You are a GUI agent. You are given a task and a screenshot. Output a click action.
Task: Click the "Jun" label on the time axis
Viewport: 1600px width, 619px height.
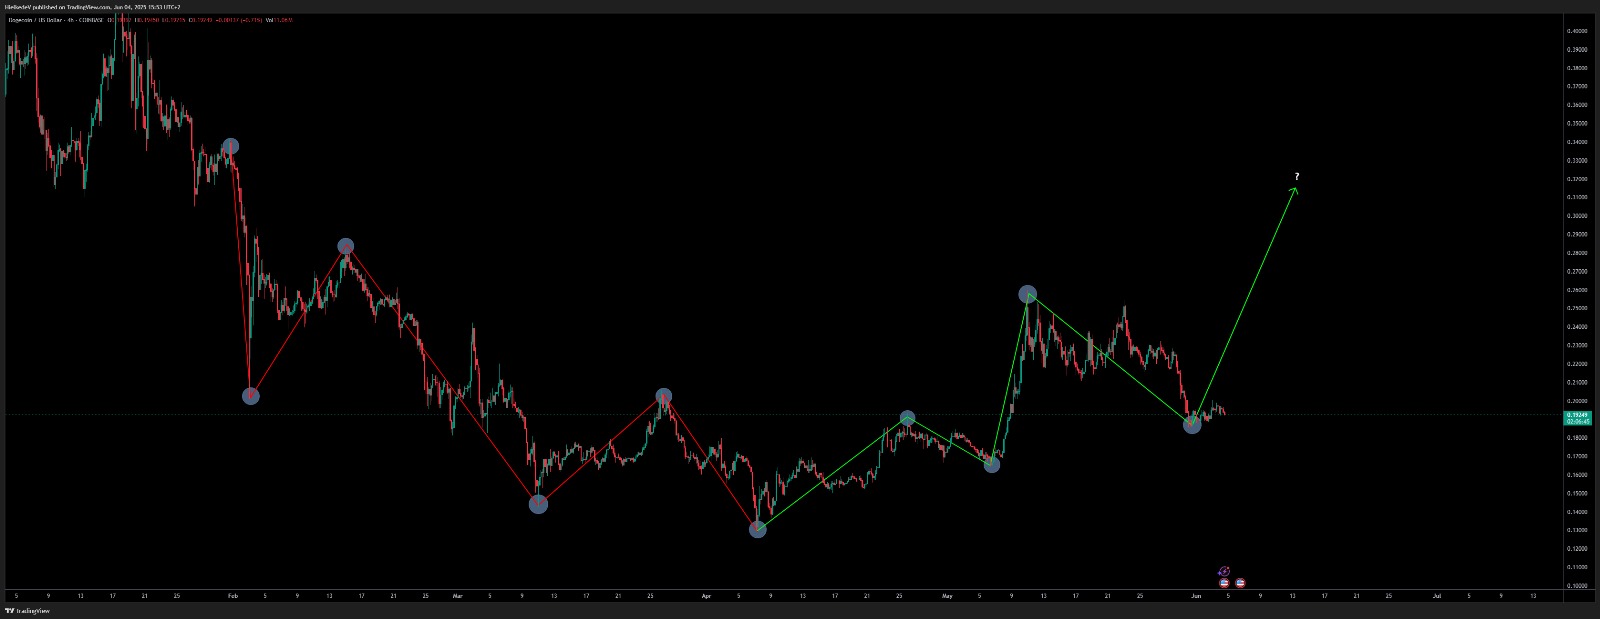[x=1196, y=596]
